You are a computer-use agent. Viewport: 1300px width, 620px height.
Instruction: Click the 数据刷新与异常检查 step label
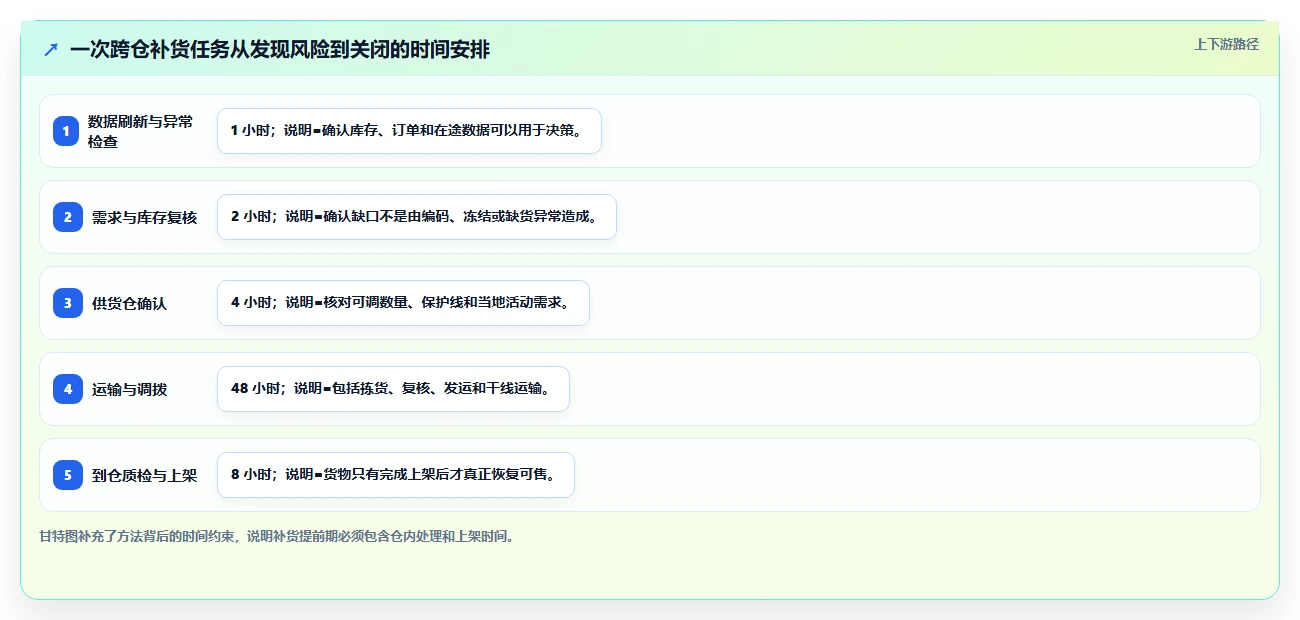(x=141, y=131)
